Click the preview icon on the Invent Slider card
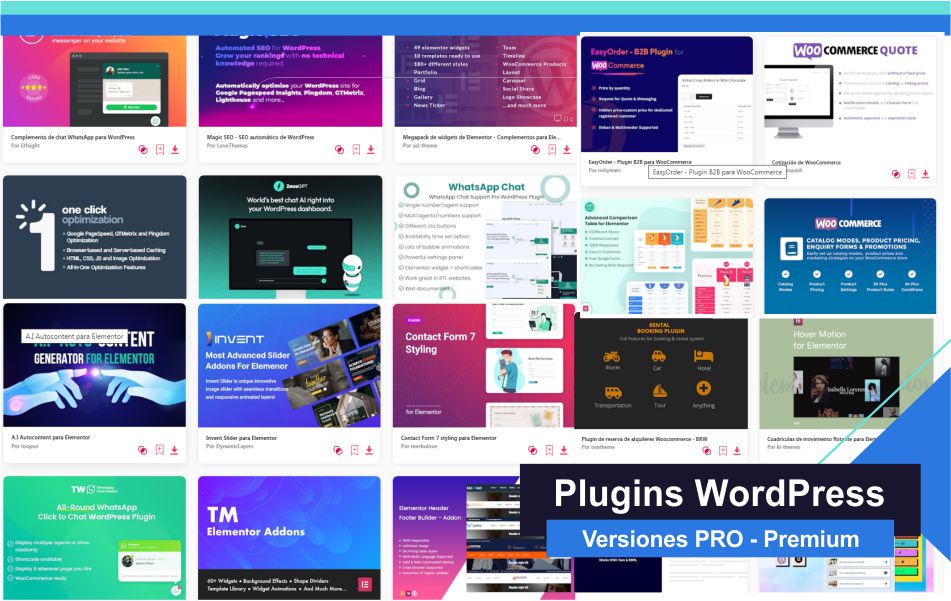The width and height of the screenshot is (951, 601). point(338,450)
